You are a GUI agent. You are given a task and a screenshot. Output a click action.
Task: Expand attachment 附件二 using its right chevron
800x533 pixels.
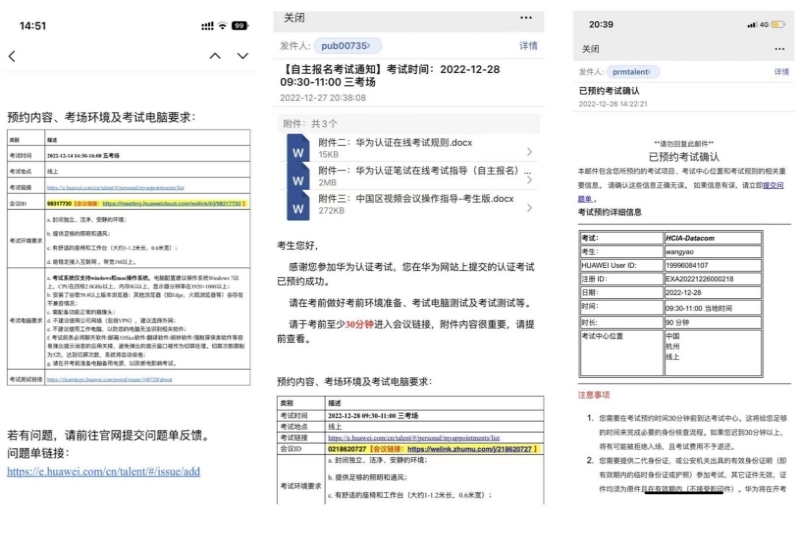528,149
